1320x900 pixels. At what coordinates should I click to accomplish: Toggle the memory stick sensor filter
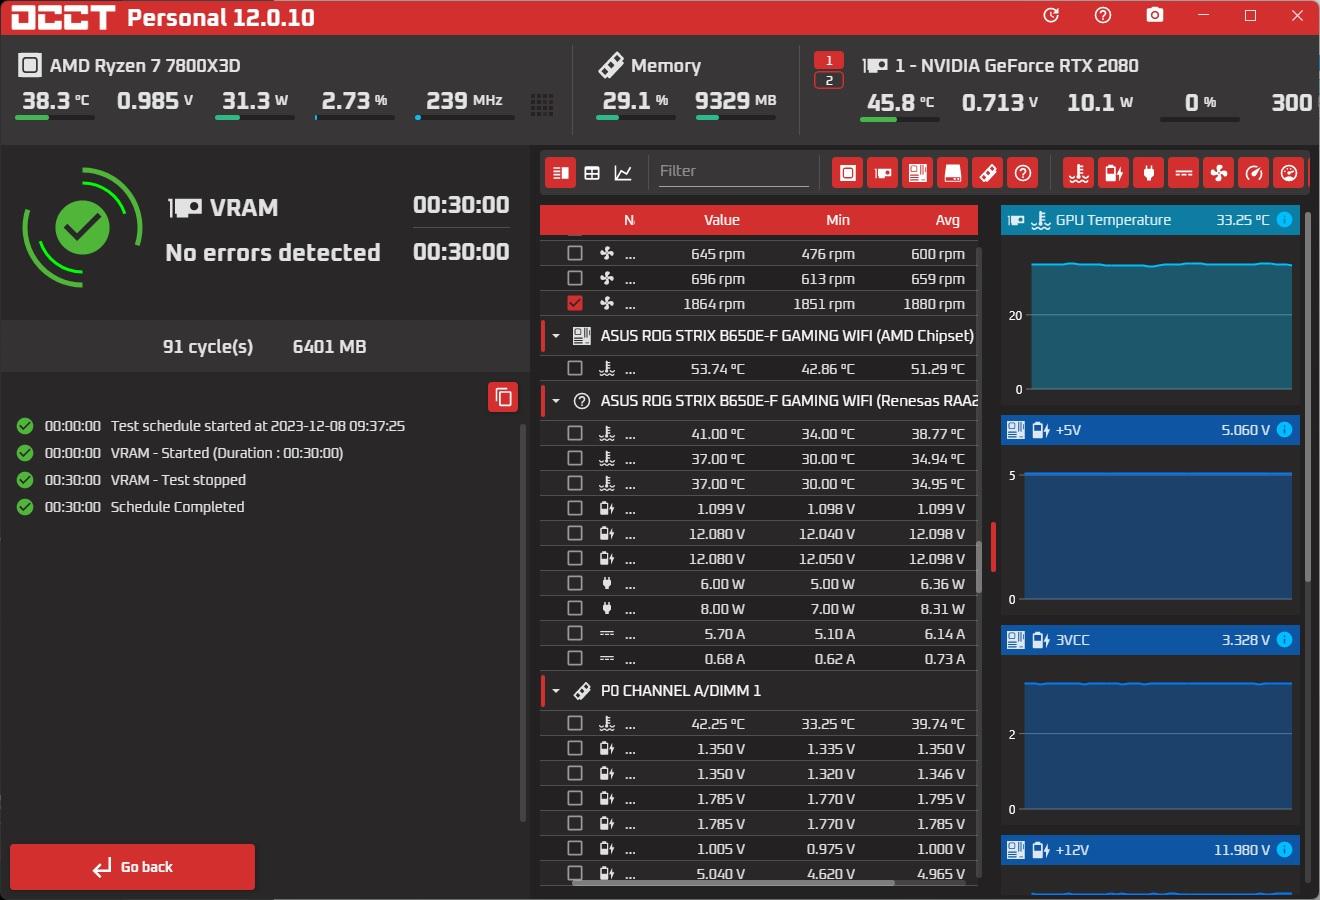(988, 173)
